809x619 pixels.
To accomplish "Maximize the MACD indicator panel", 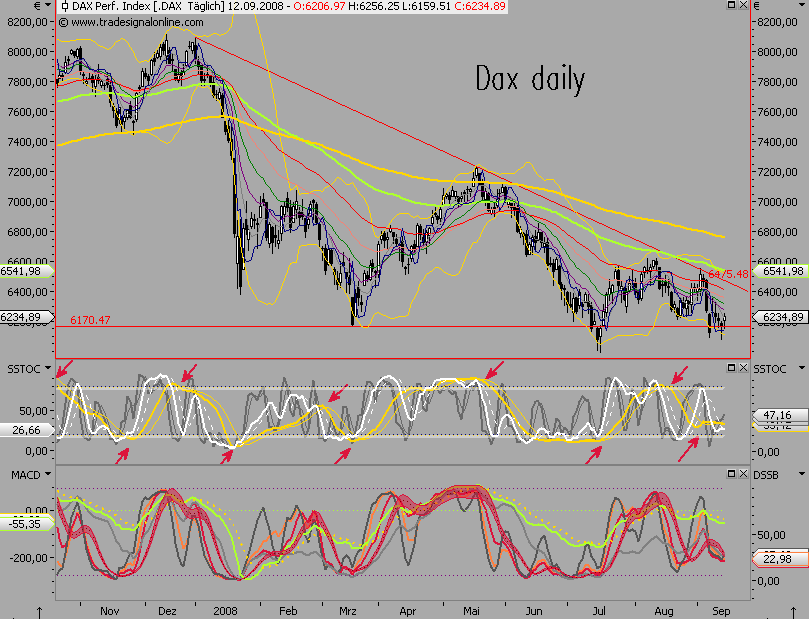I will pos(732,473).
